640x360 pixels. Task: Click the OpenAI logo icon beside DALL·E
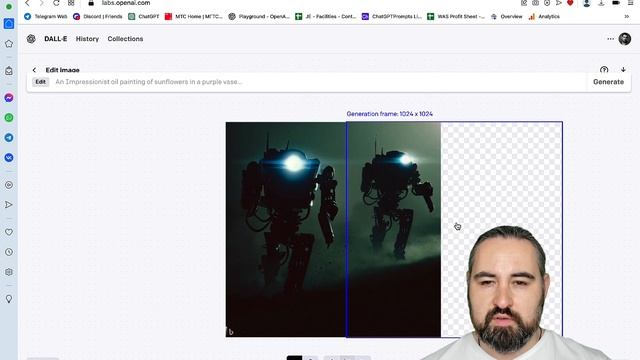(31, 39)
